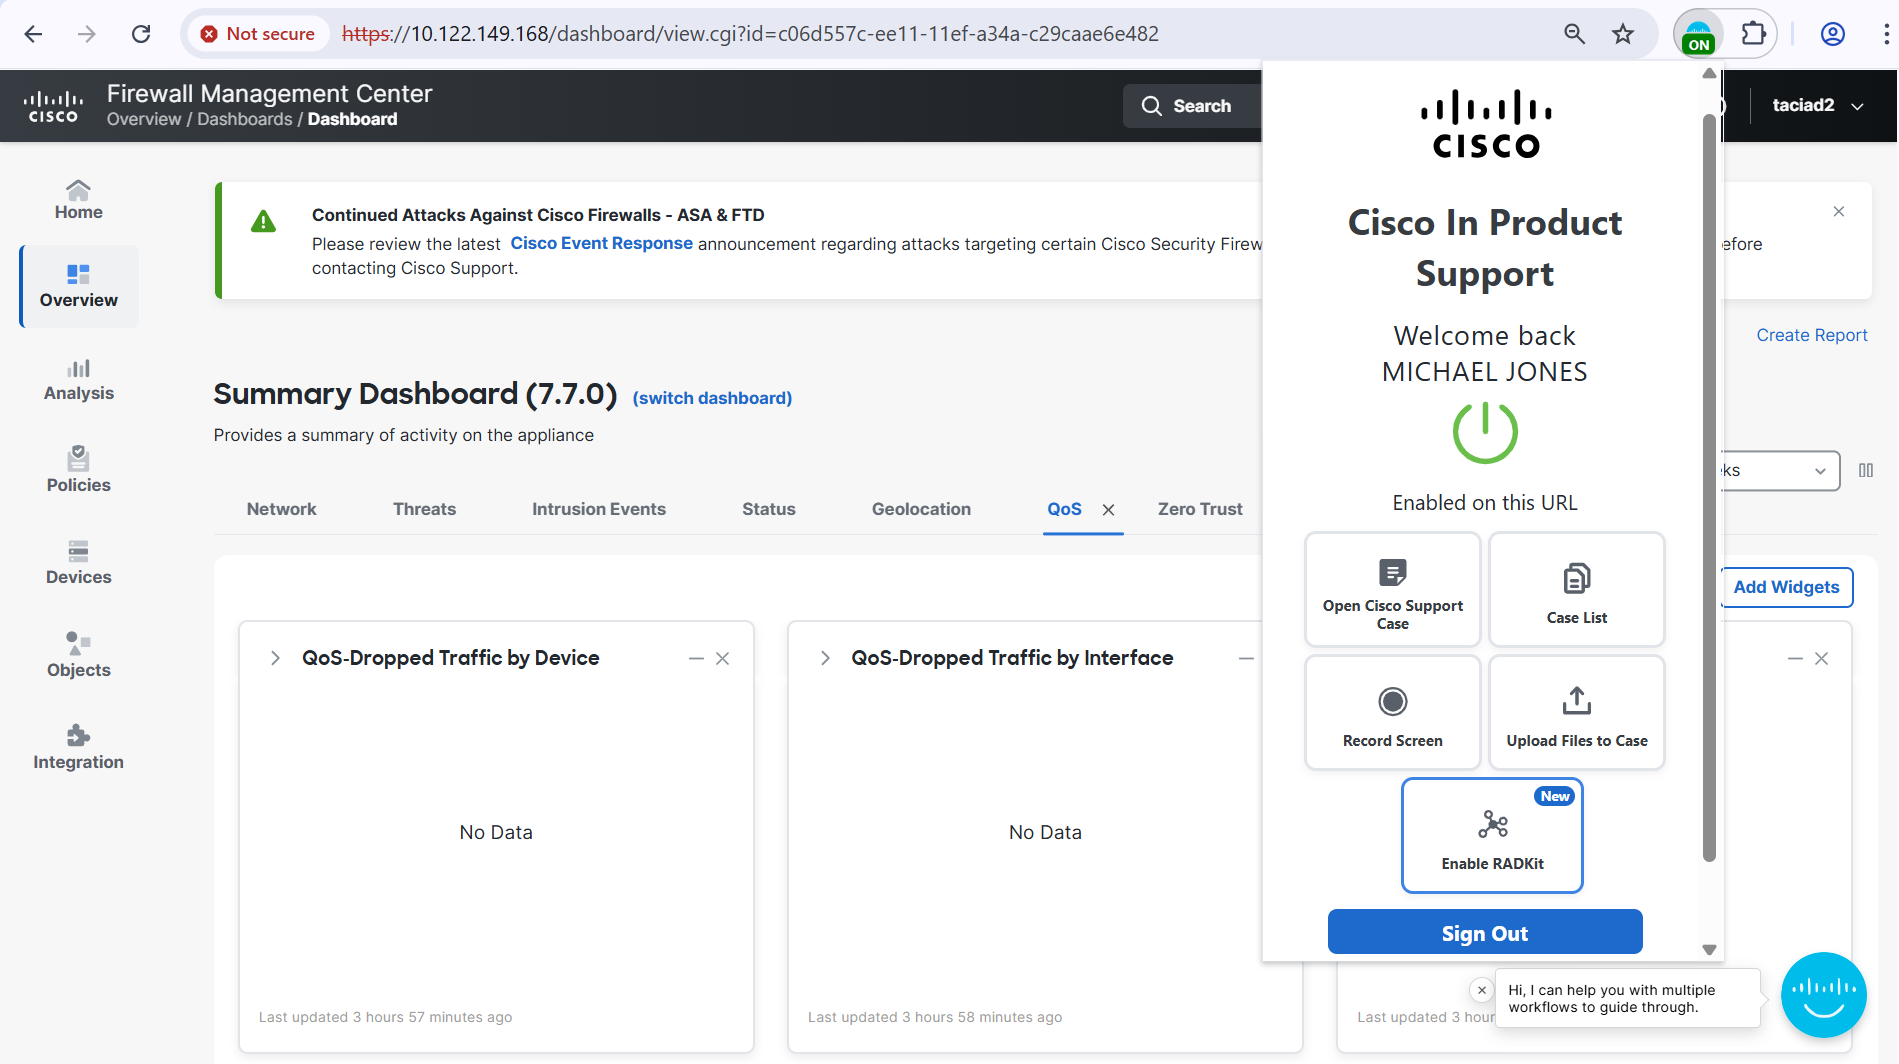Viewport: 1899px width, 1064px height.
Task: Open the taciad2 user dropdown
Action: click(x=1817, y=106)
